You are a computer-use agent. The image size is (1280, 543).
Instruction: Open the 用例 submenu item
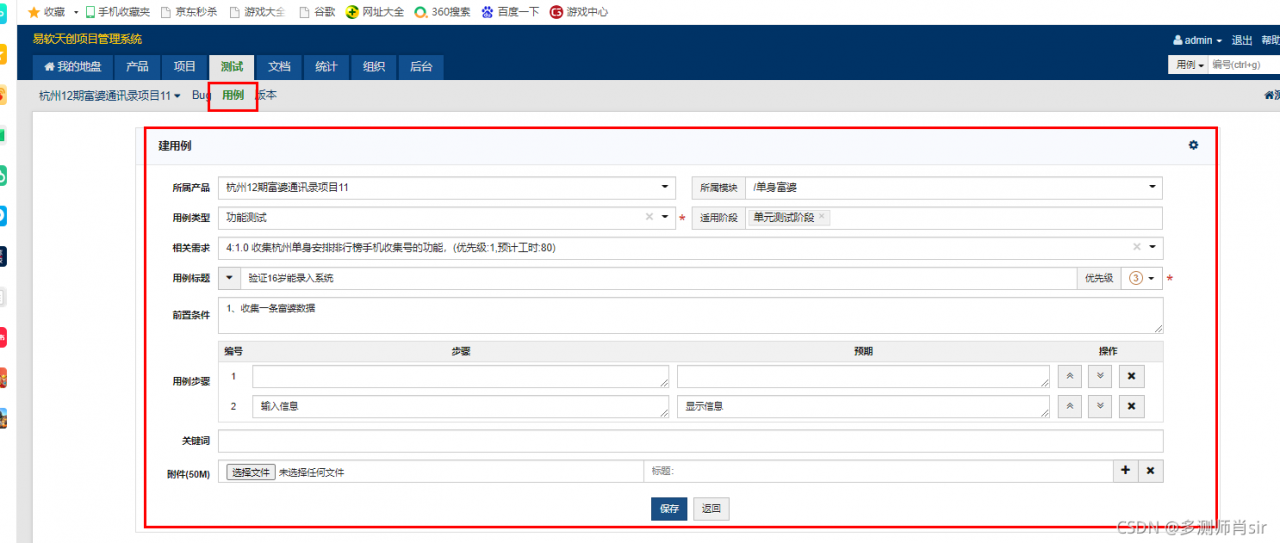(x=233, y=95)
